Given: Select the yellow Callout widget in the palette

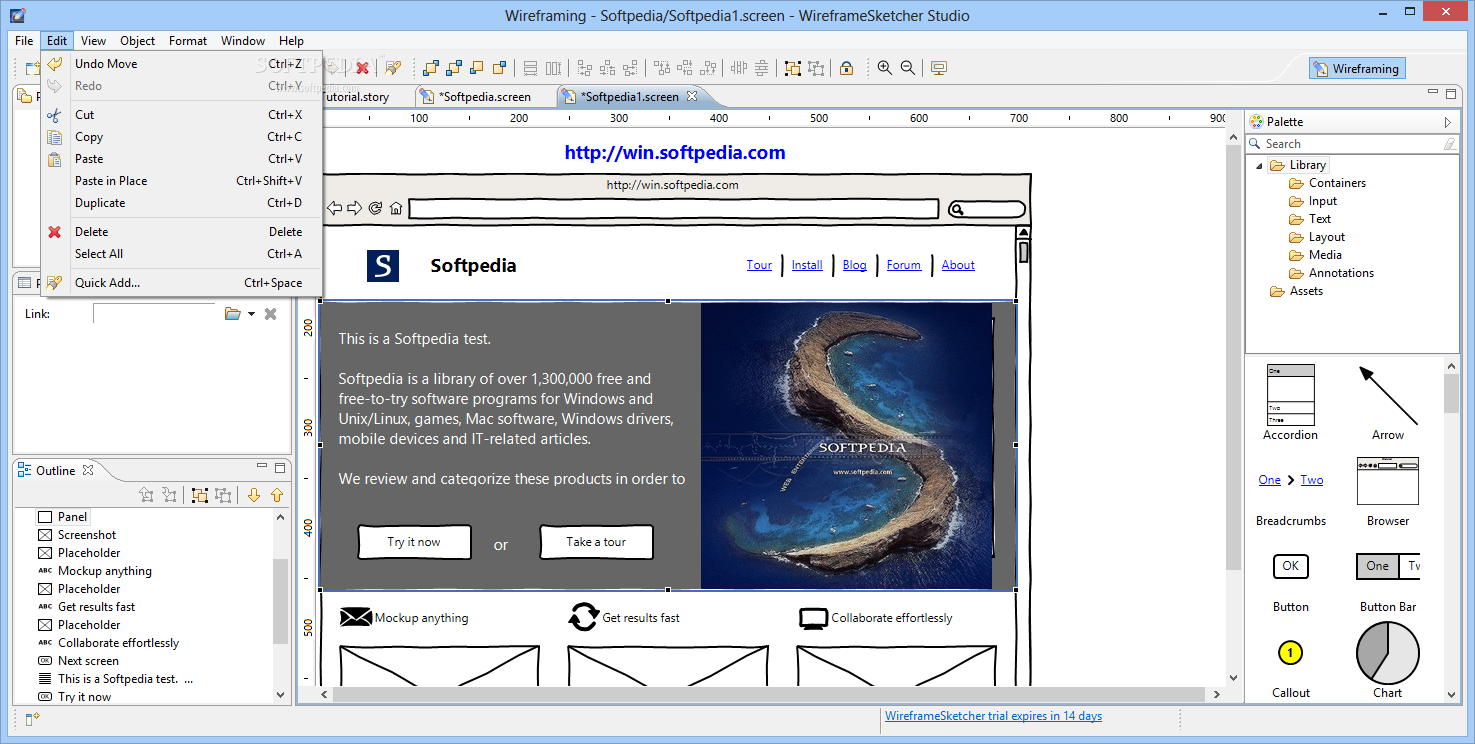Looking at the screenshot, I should click(x=1290, y=669).
